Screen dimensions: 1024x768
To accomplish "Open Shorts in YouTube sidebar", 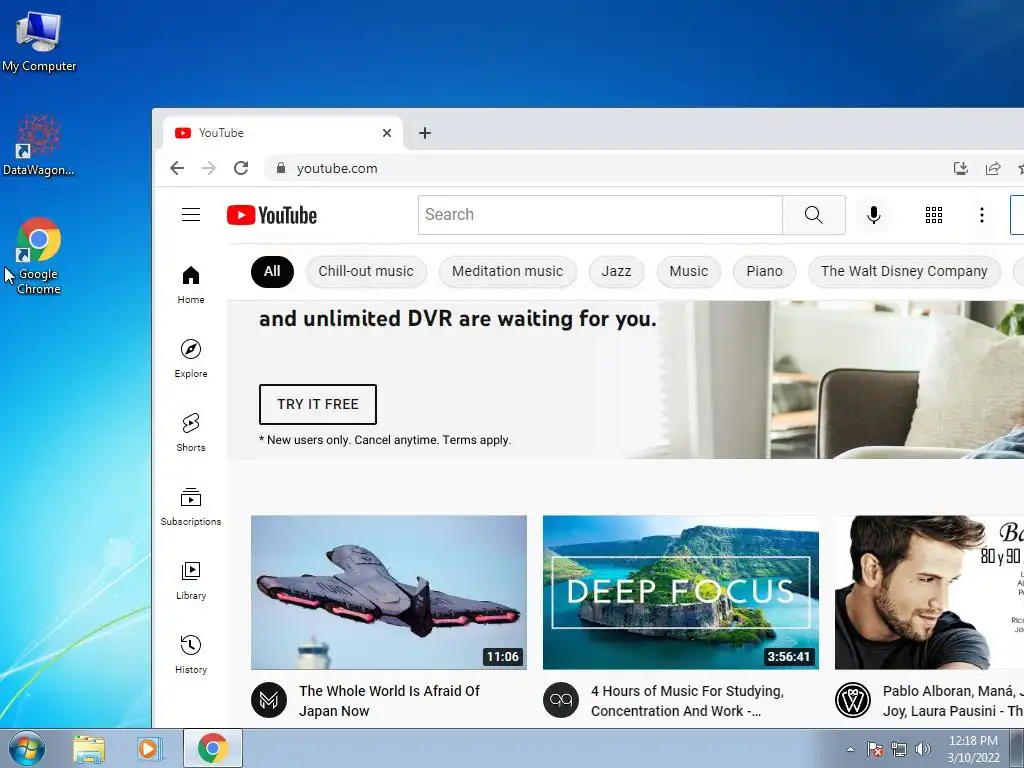I will [191, 433].
